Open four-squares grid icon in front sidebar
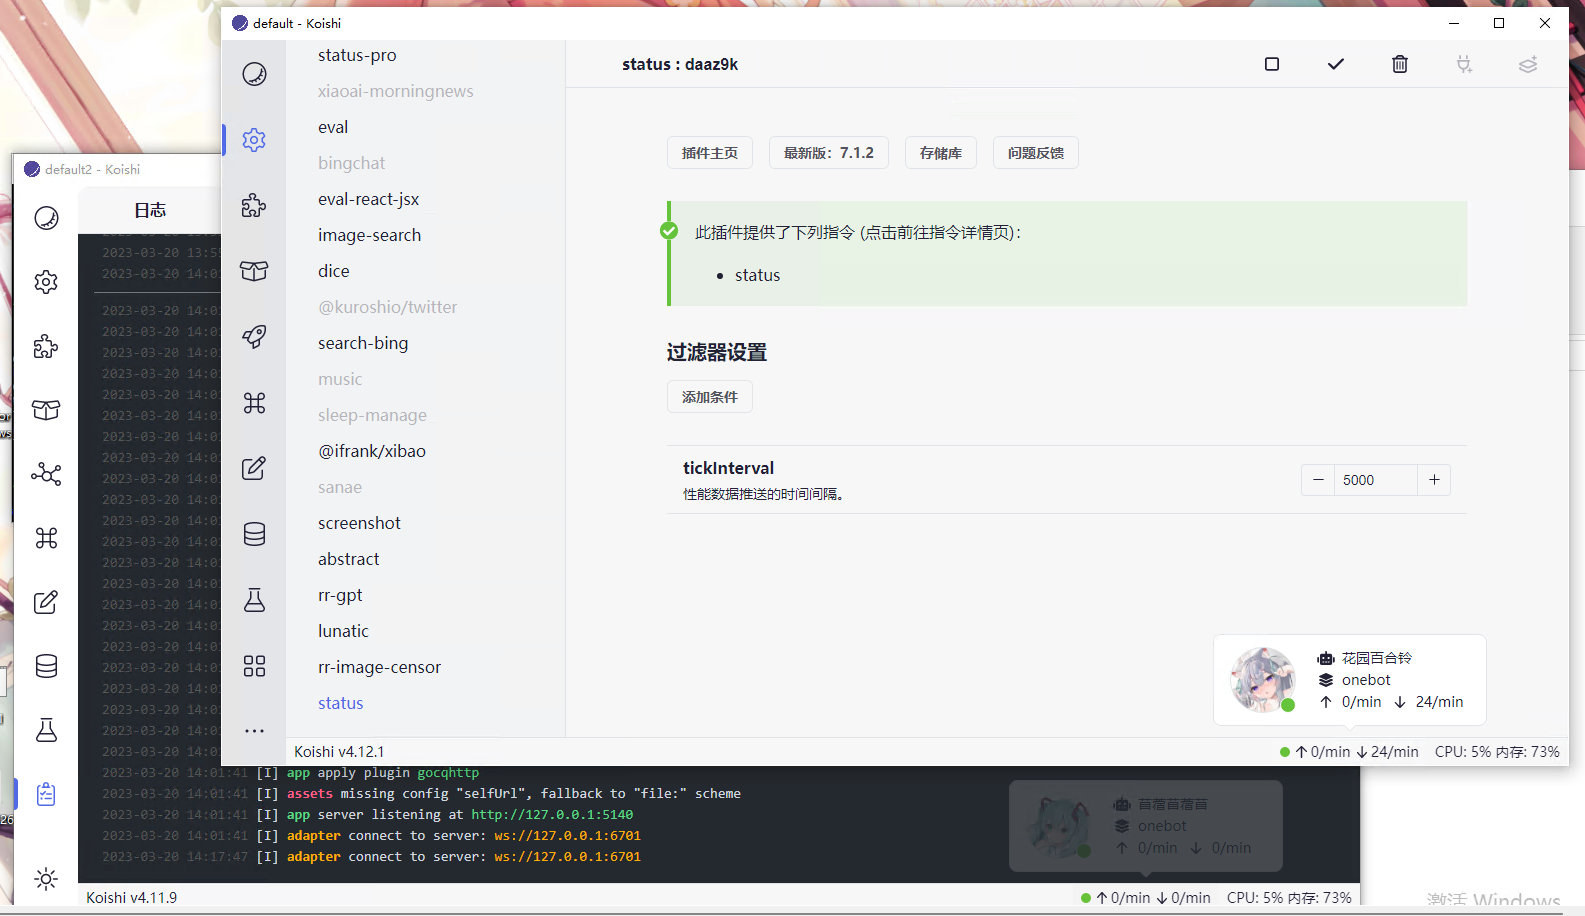This screenshot has width=1585, height=916. tap(254, 666)
